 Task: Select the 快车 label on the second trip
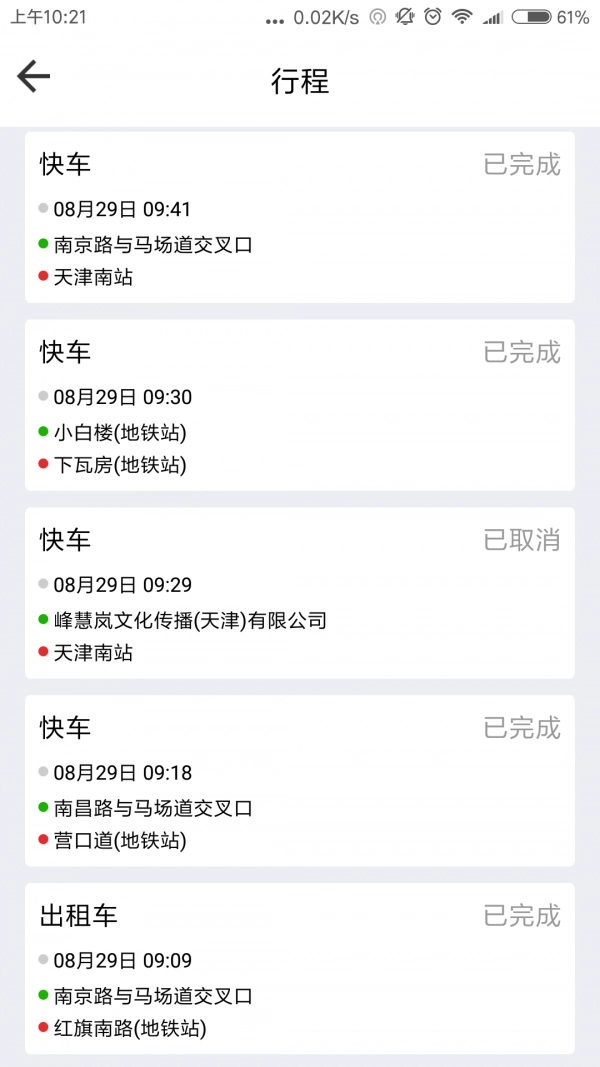[x=64, y=352]
